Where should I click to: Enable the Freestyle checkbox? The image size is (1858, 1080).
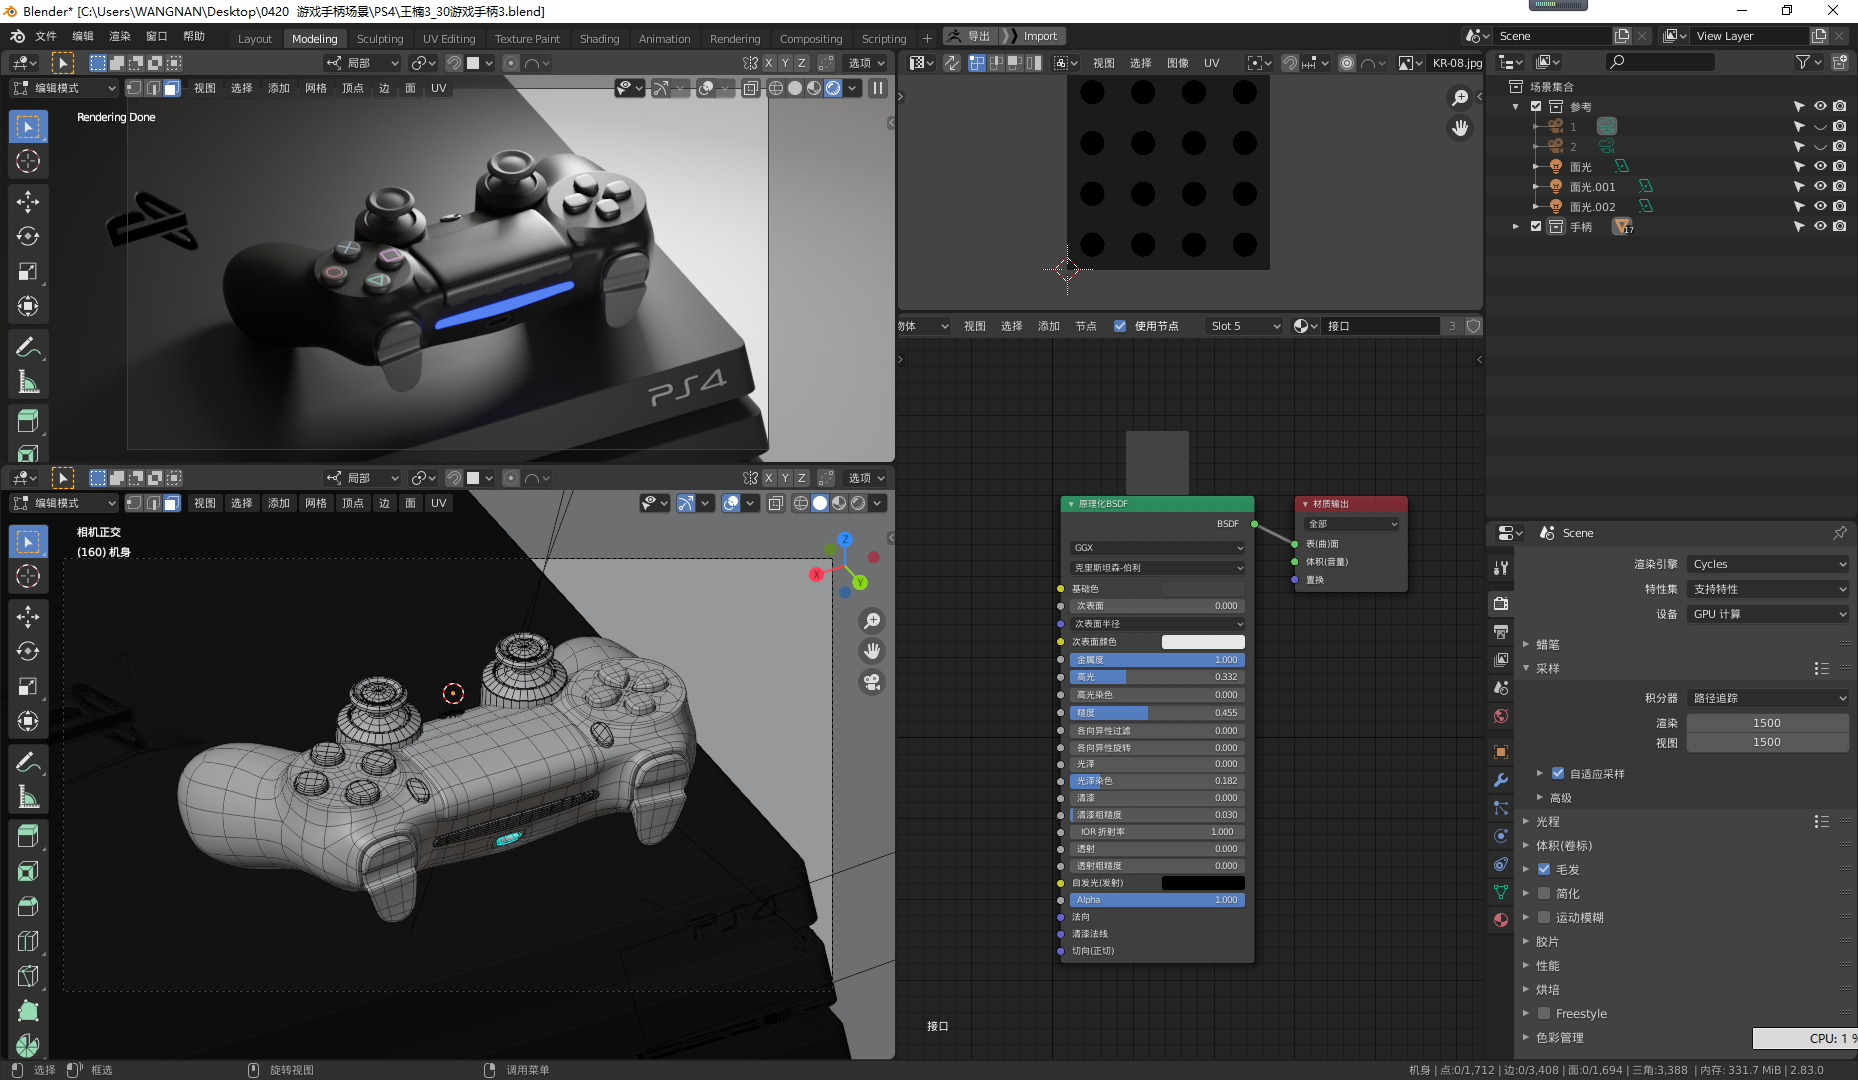[x=1544, y=1013]
